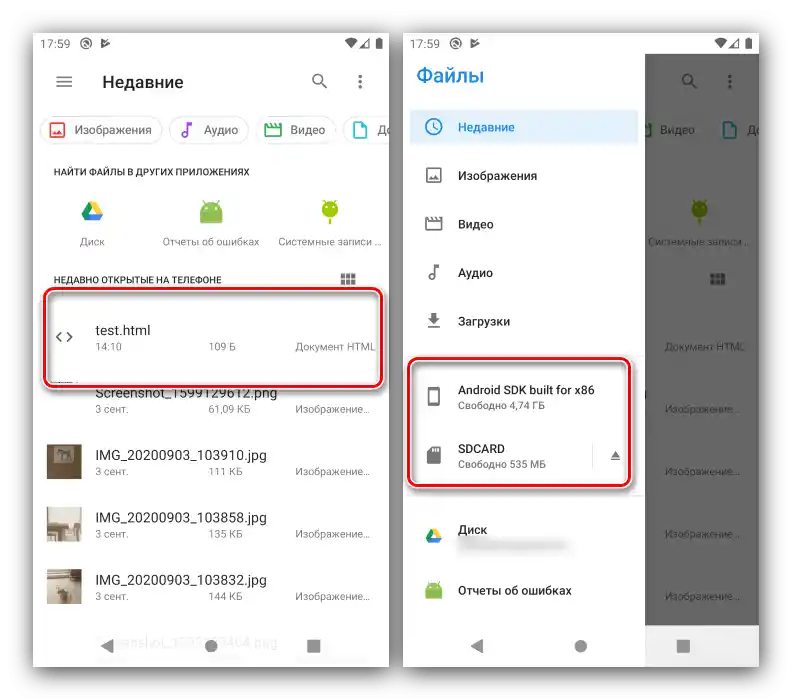Screen dimensions: 792x700
Task: Select Загрузки in the Файлы drawer
Action: click(x=524, y=321)
